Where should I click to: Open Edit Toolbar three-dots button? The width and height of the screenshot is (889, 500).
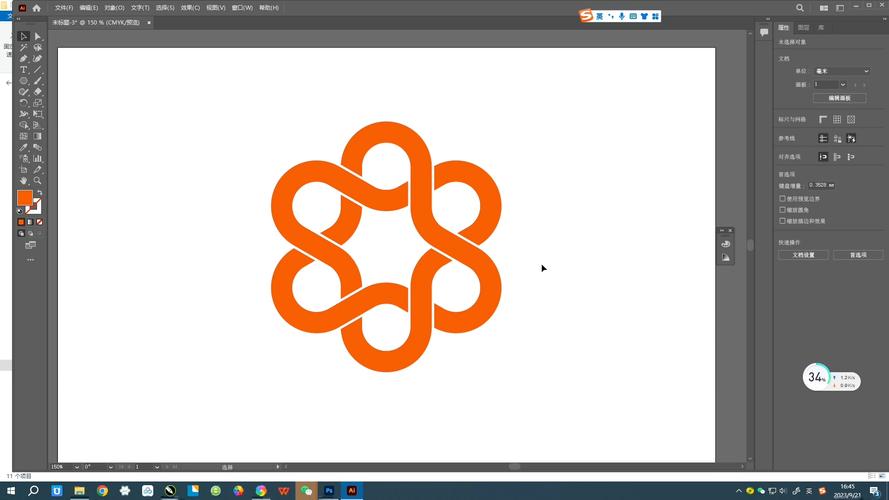coord(31,260)
